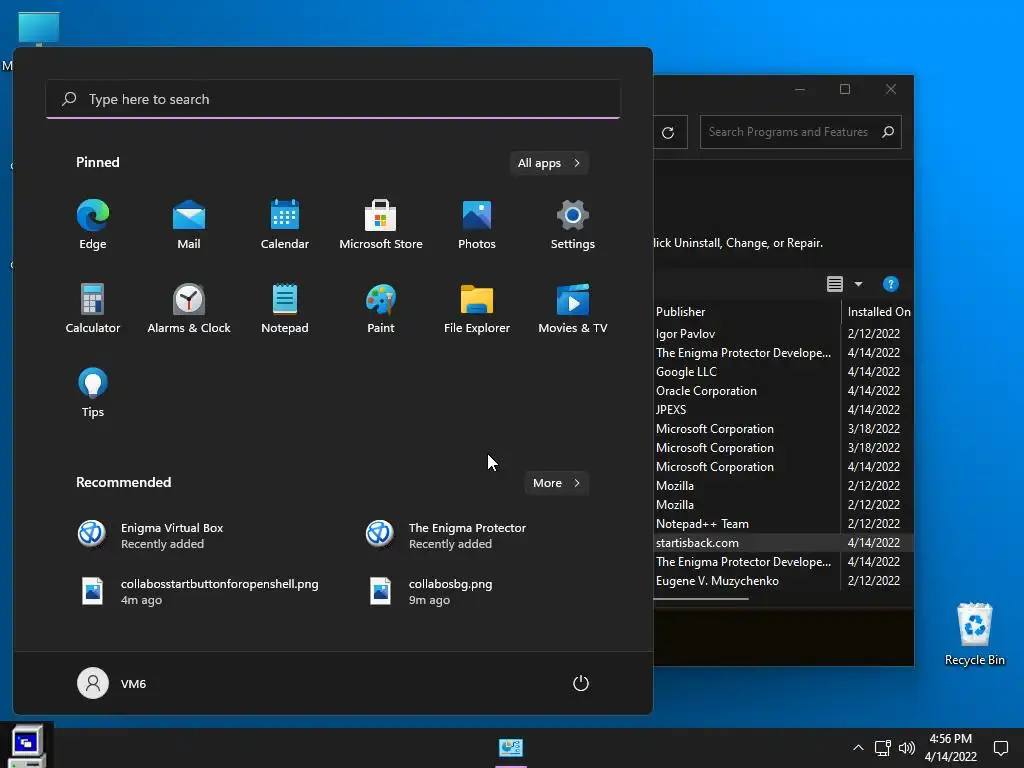This screenshot has height=768, width=1024.
Task: Select the Eugene V. Muzychenko row
Action: pyautogui.click(x=783, y=581)
